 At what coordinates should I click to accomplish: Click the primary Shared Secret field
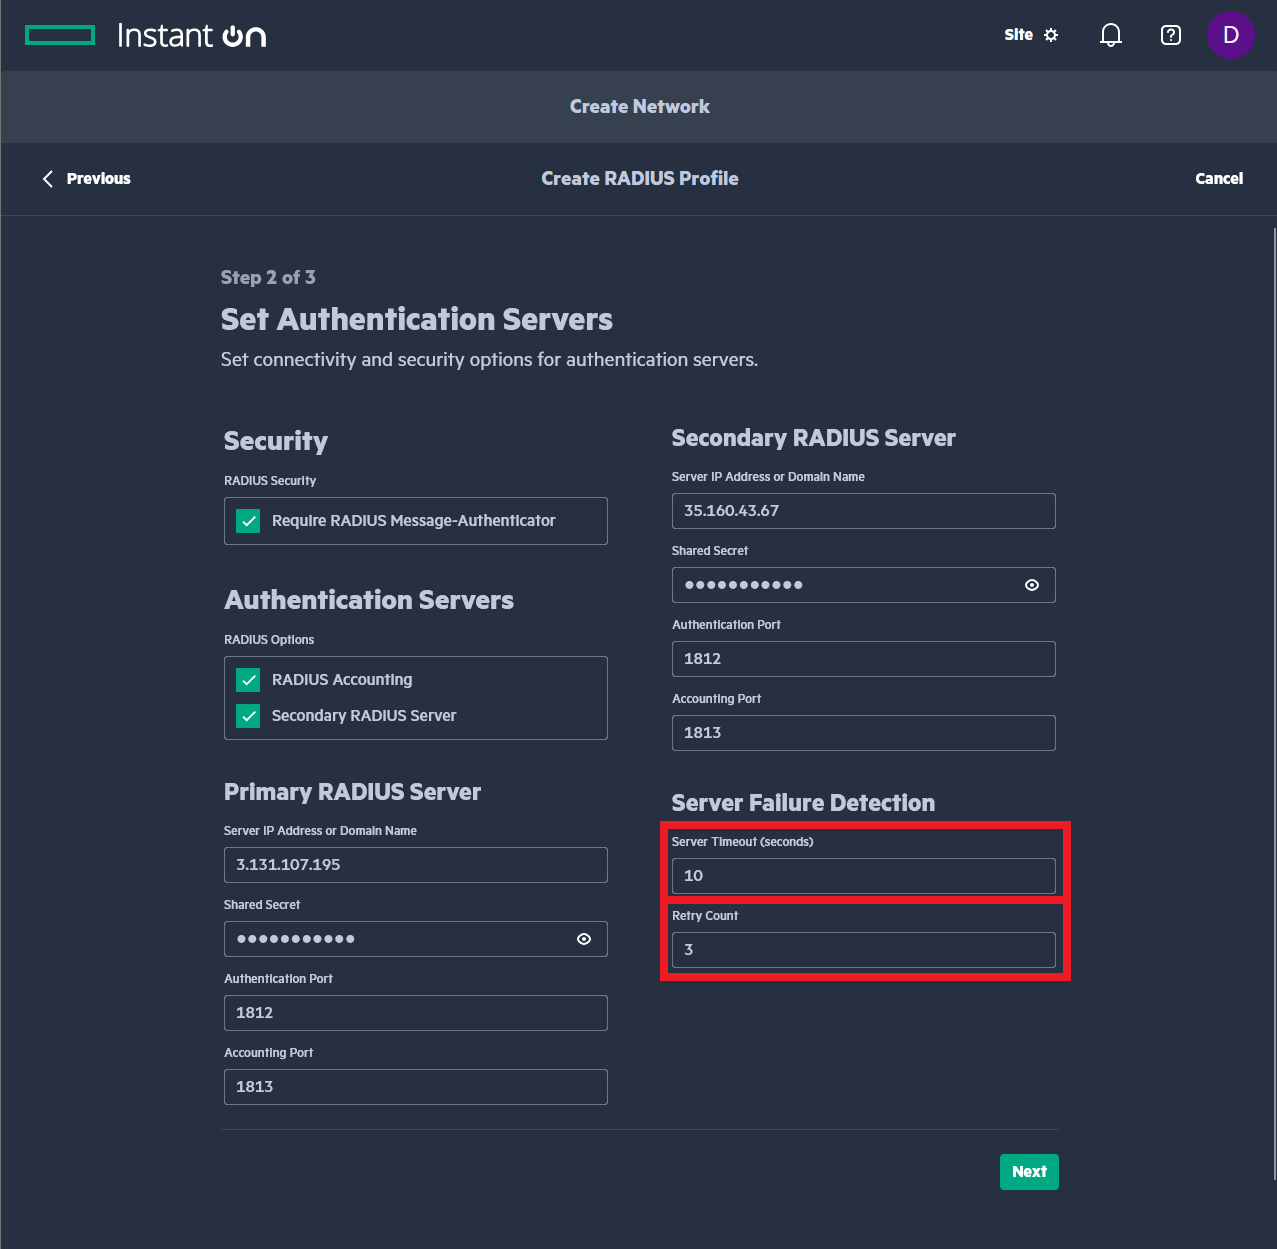(x=416, y=939)
